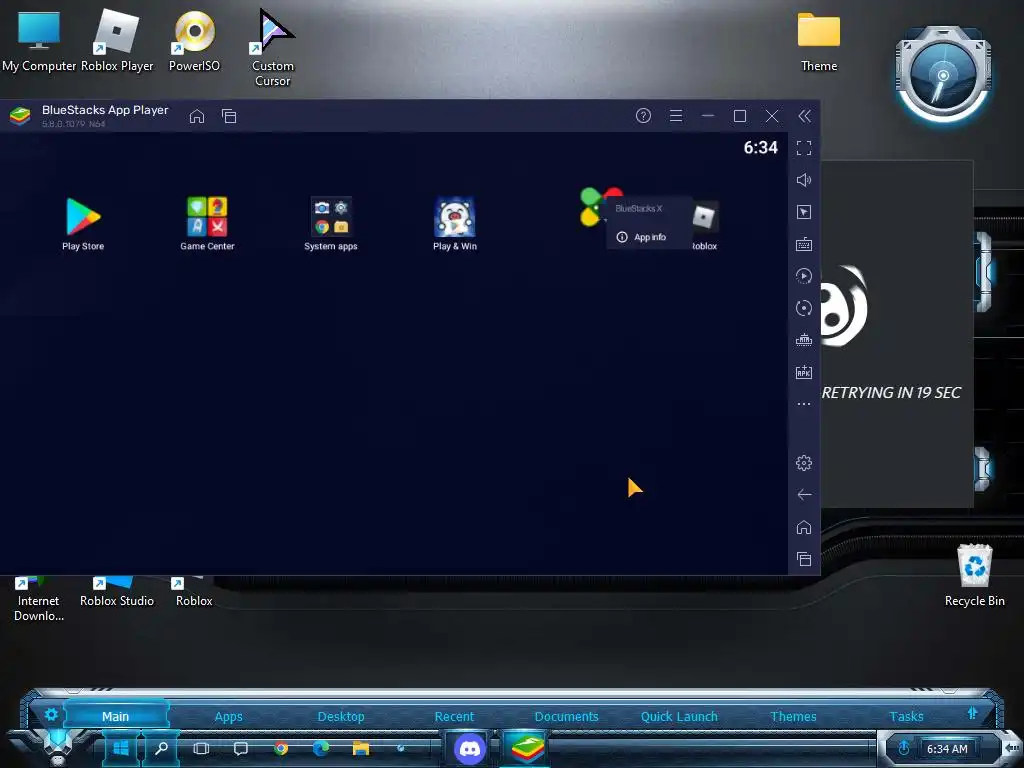Expand more sidebar tools with the ellipsis
The height and width of the screenshot is (768, 1024).
coord(804,404)
